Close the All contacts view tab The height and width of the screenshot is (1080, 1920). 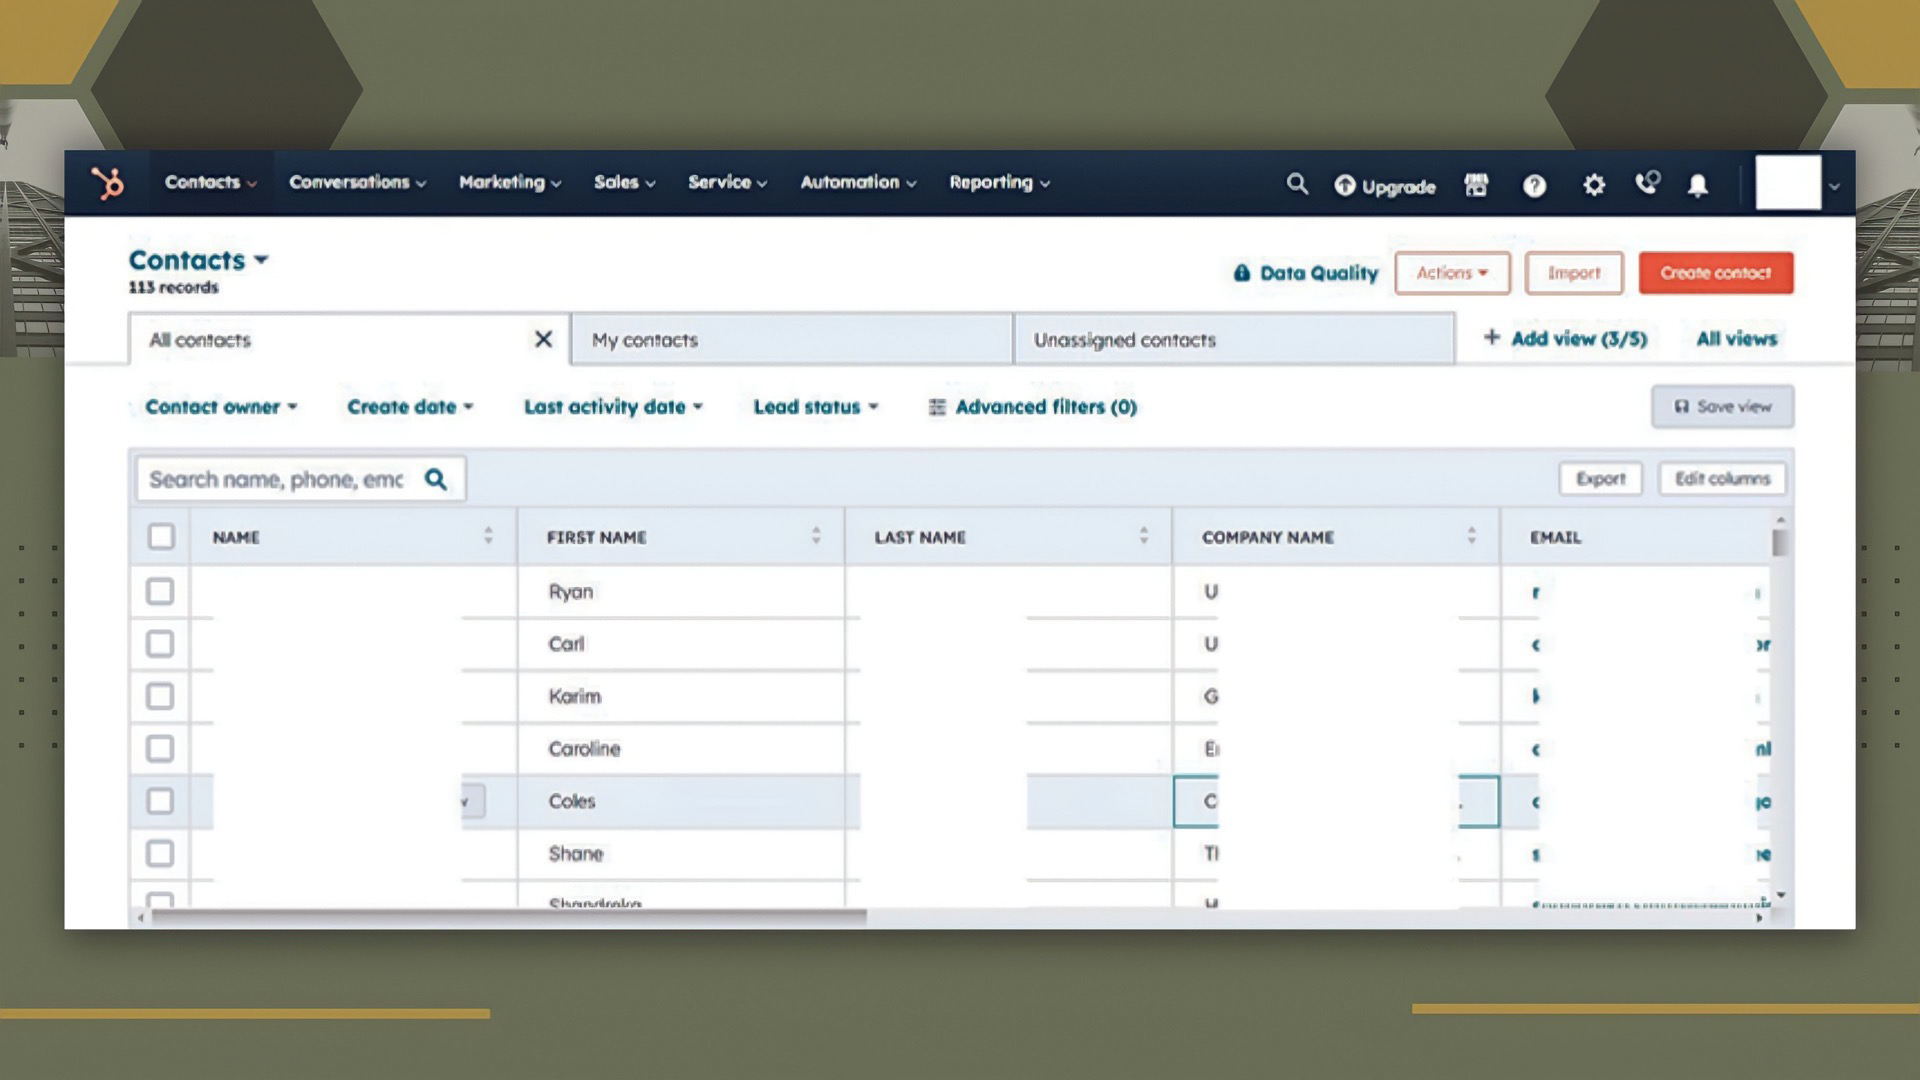click(543, 339)
